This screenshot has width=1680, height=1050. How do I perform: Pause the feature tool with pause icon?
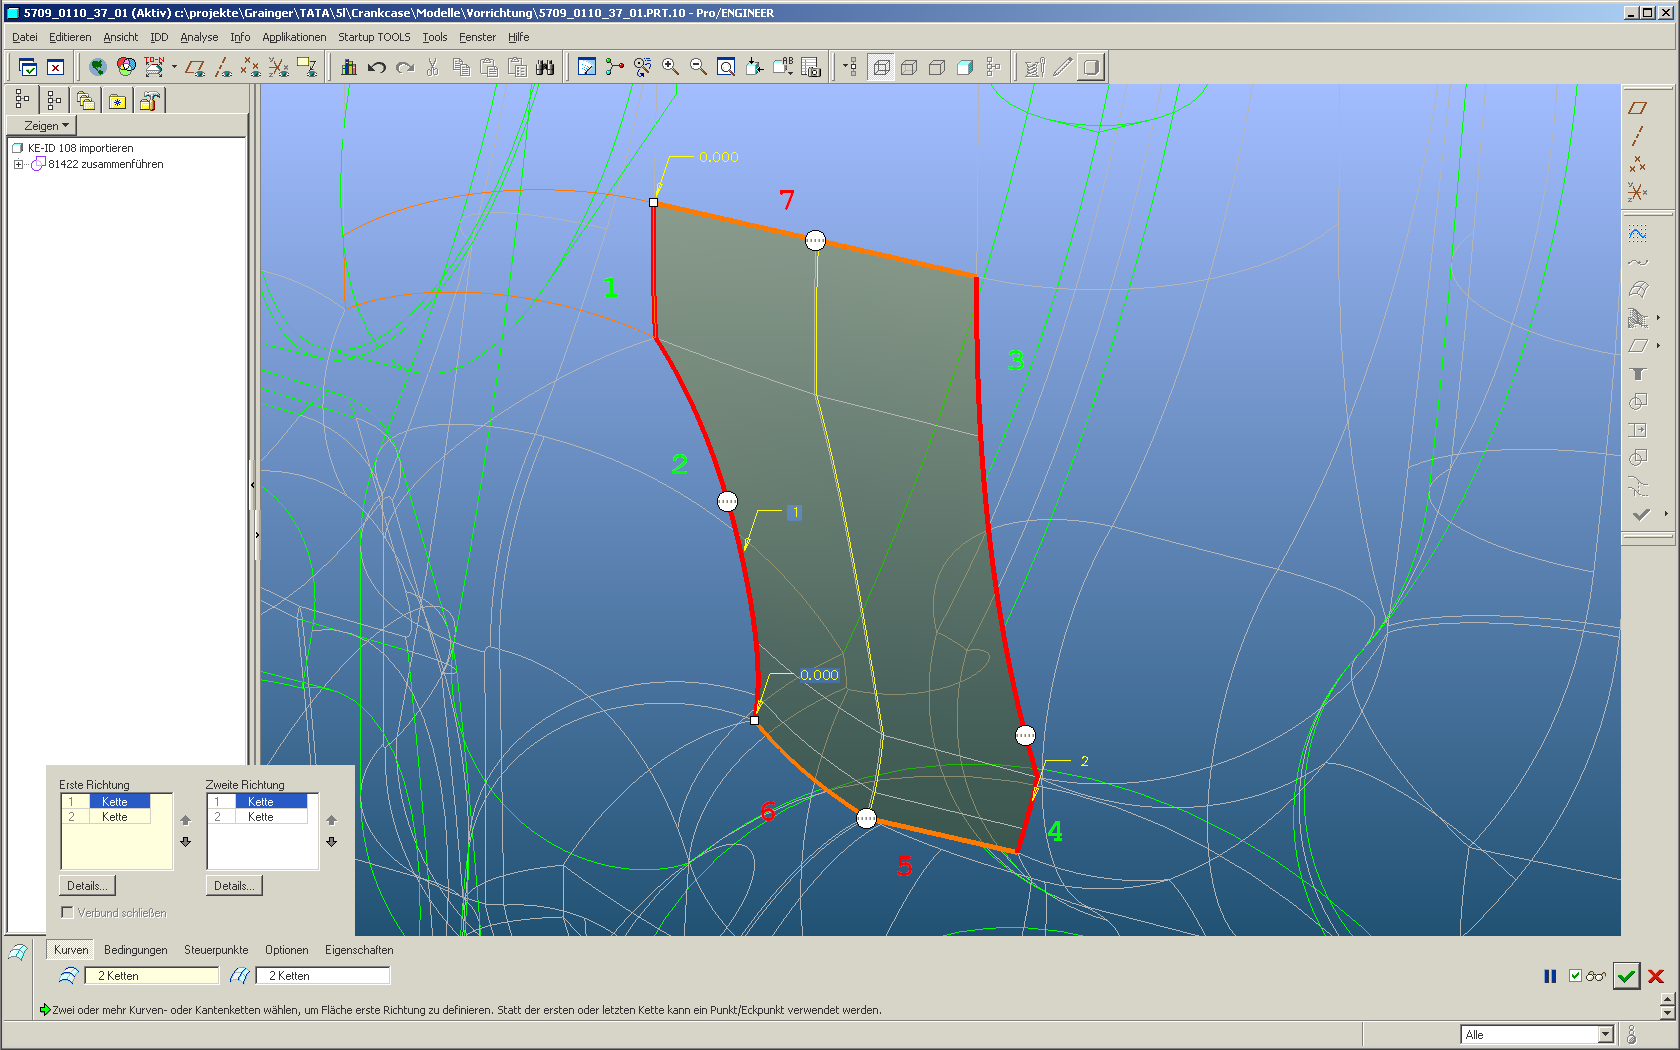click(1550, 976)
